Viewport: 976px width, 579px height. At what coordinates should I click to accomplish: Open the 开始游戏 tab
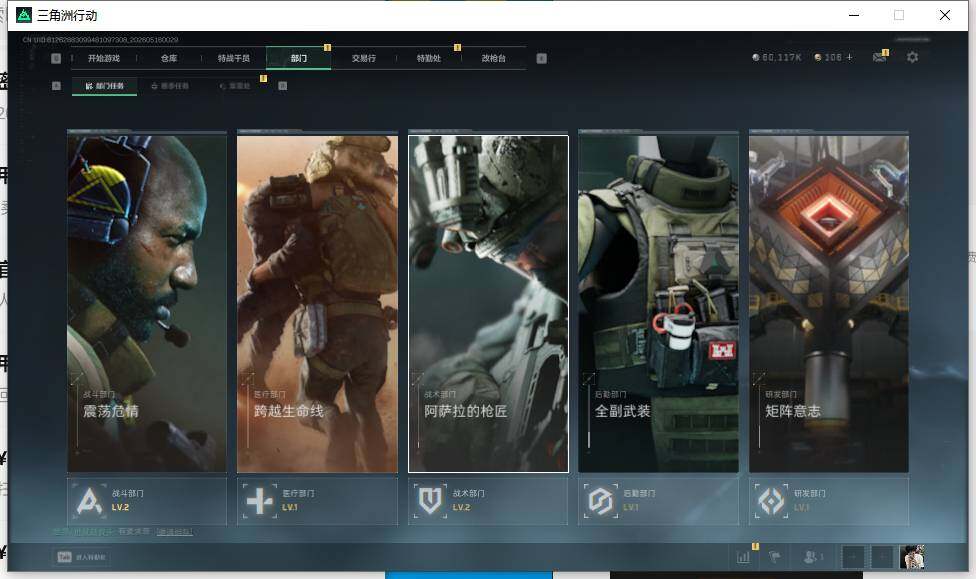pyautogui.click(x=103, y=58)
